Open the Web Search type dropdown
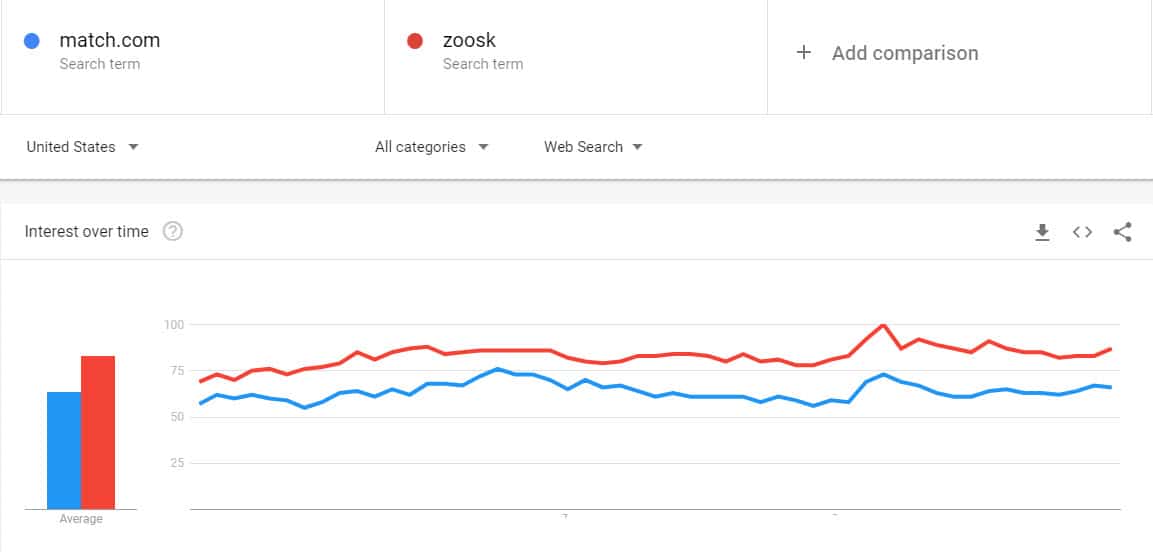The width and height of the screenshot is (1153, 552). (593, 147)
